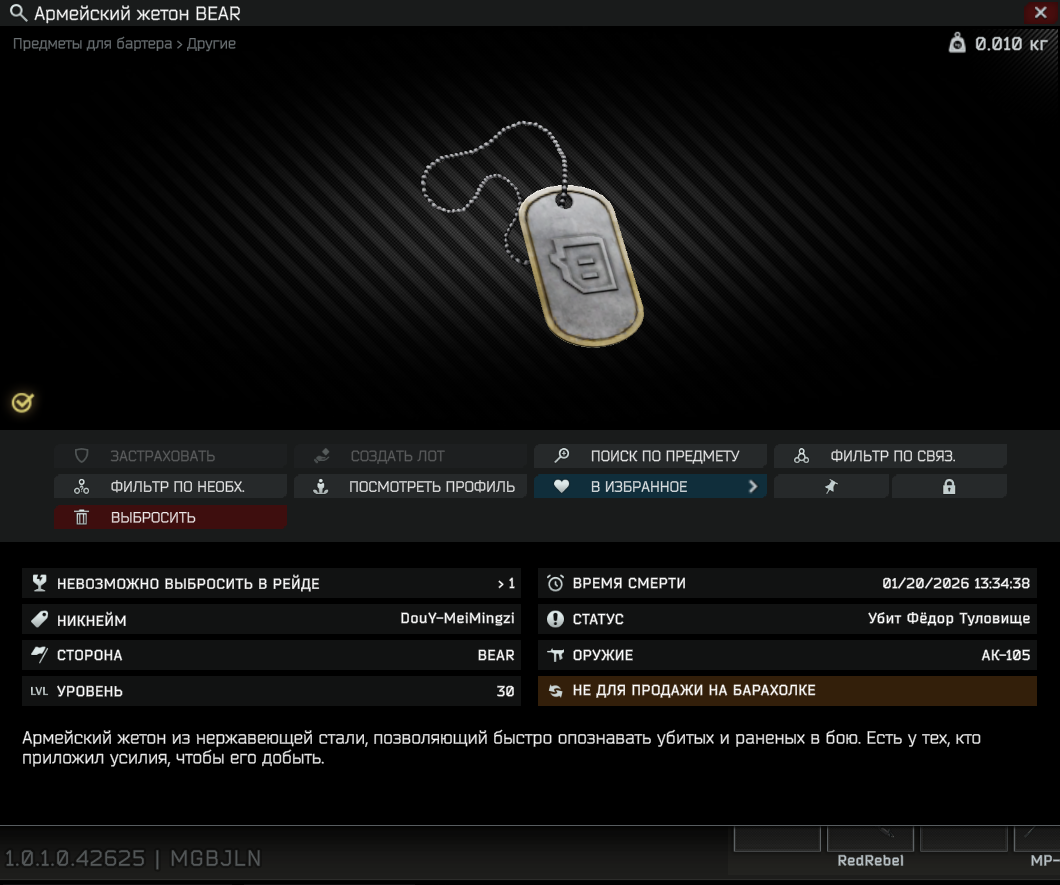This screenshot has height=885, width=1060.
Task: Click the exchange arrows icon in flea banner
Action: [555, 690]
